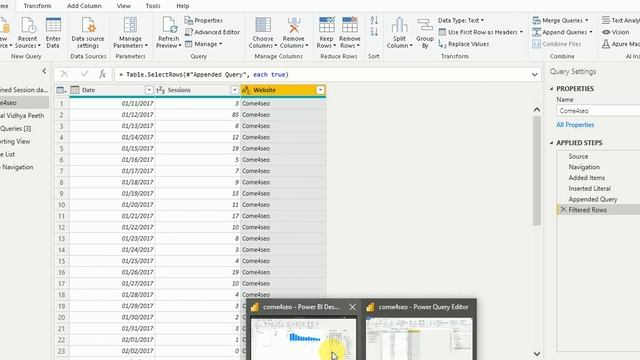Close the Power BI Desktop preview
The height and width of the screenshot is (360, 640).
coord(352,307)
